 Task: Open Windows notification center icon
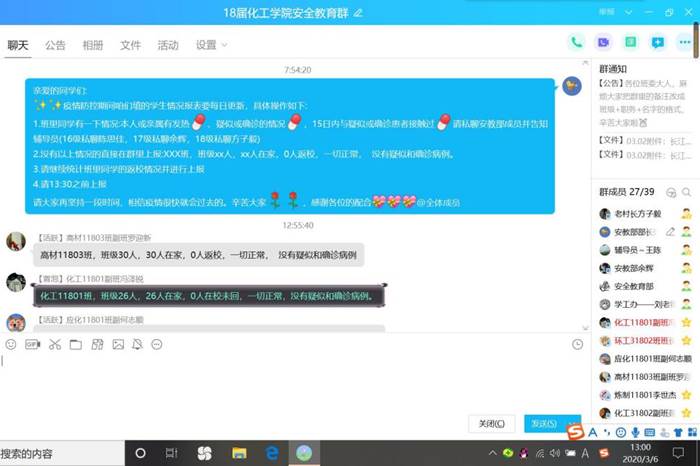(679, 453)
